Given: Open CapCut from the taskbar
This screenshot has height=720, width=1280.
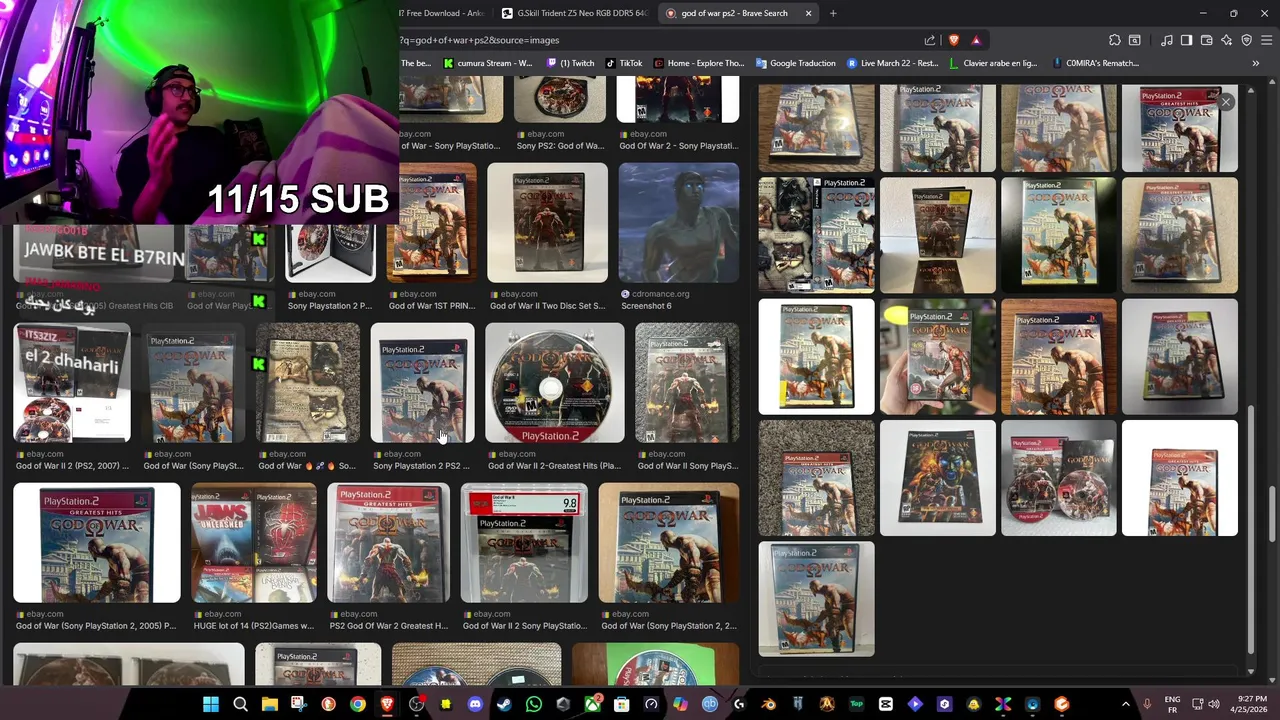Looking at the screenshot, I should pos(886,704).
